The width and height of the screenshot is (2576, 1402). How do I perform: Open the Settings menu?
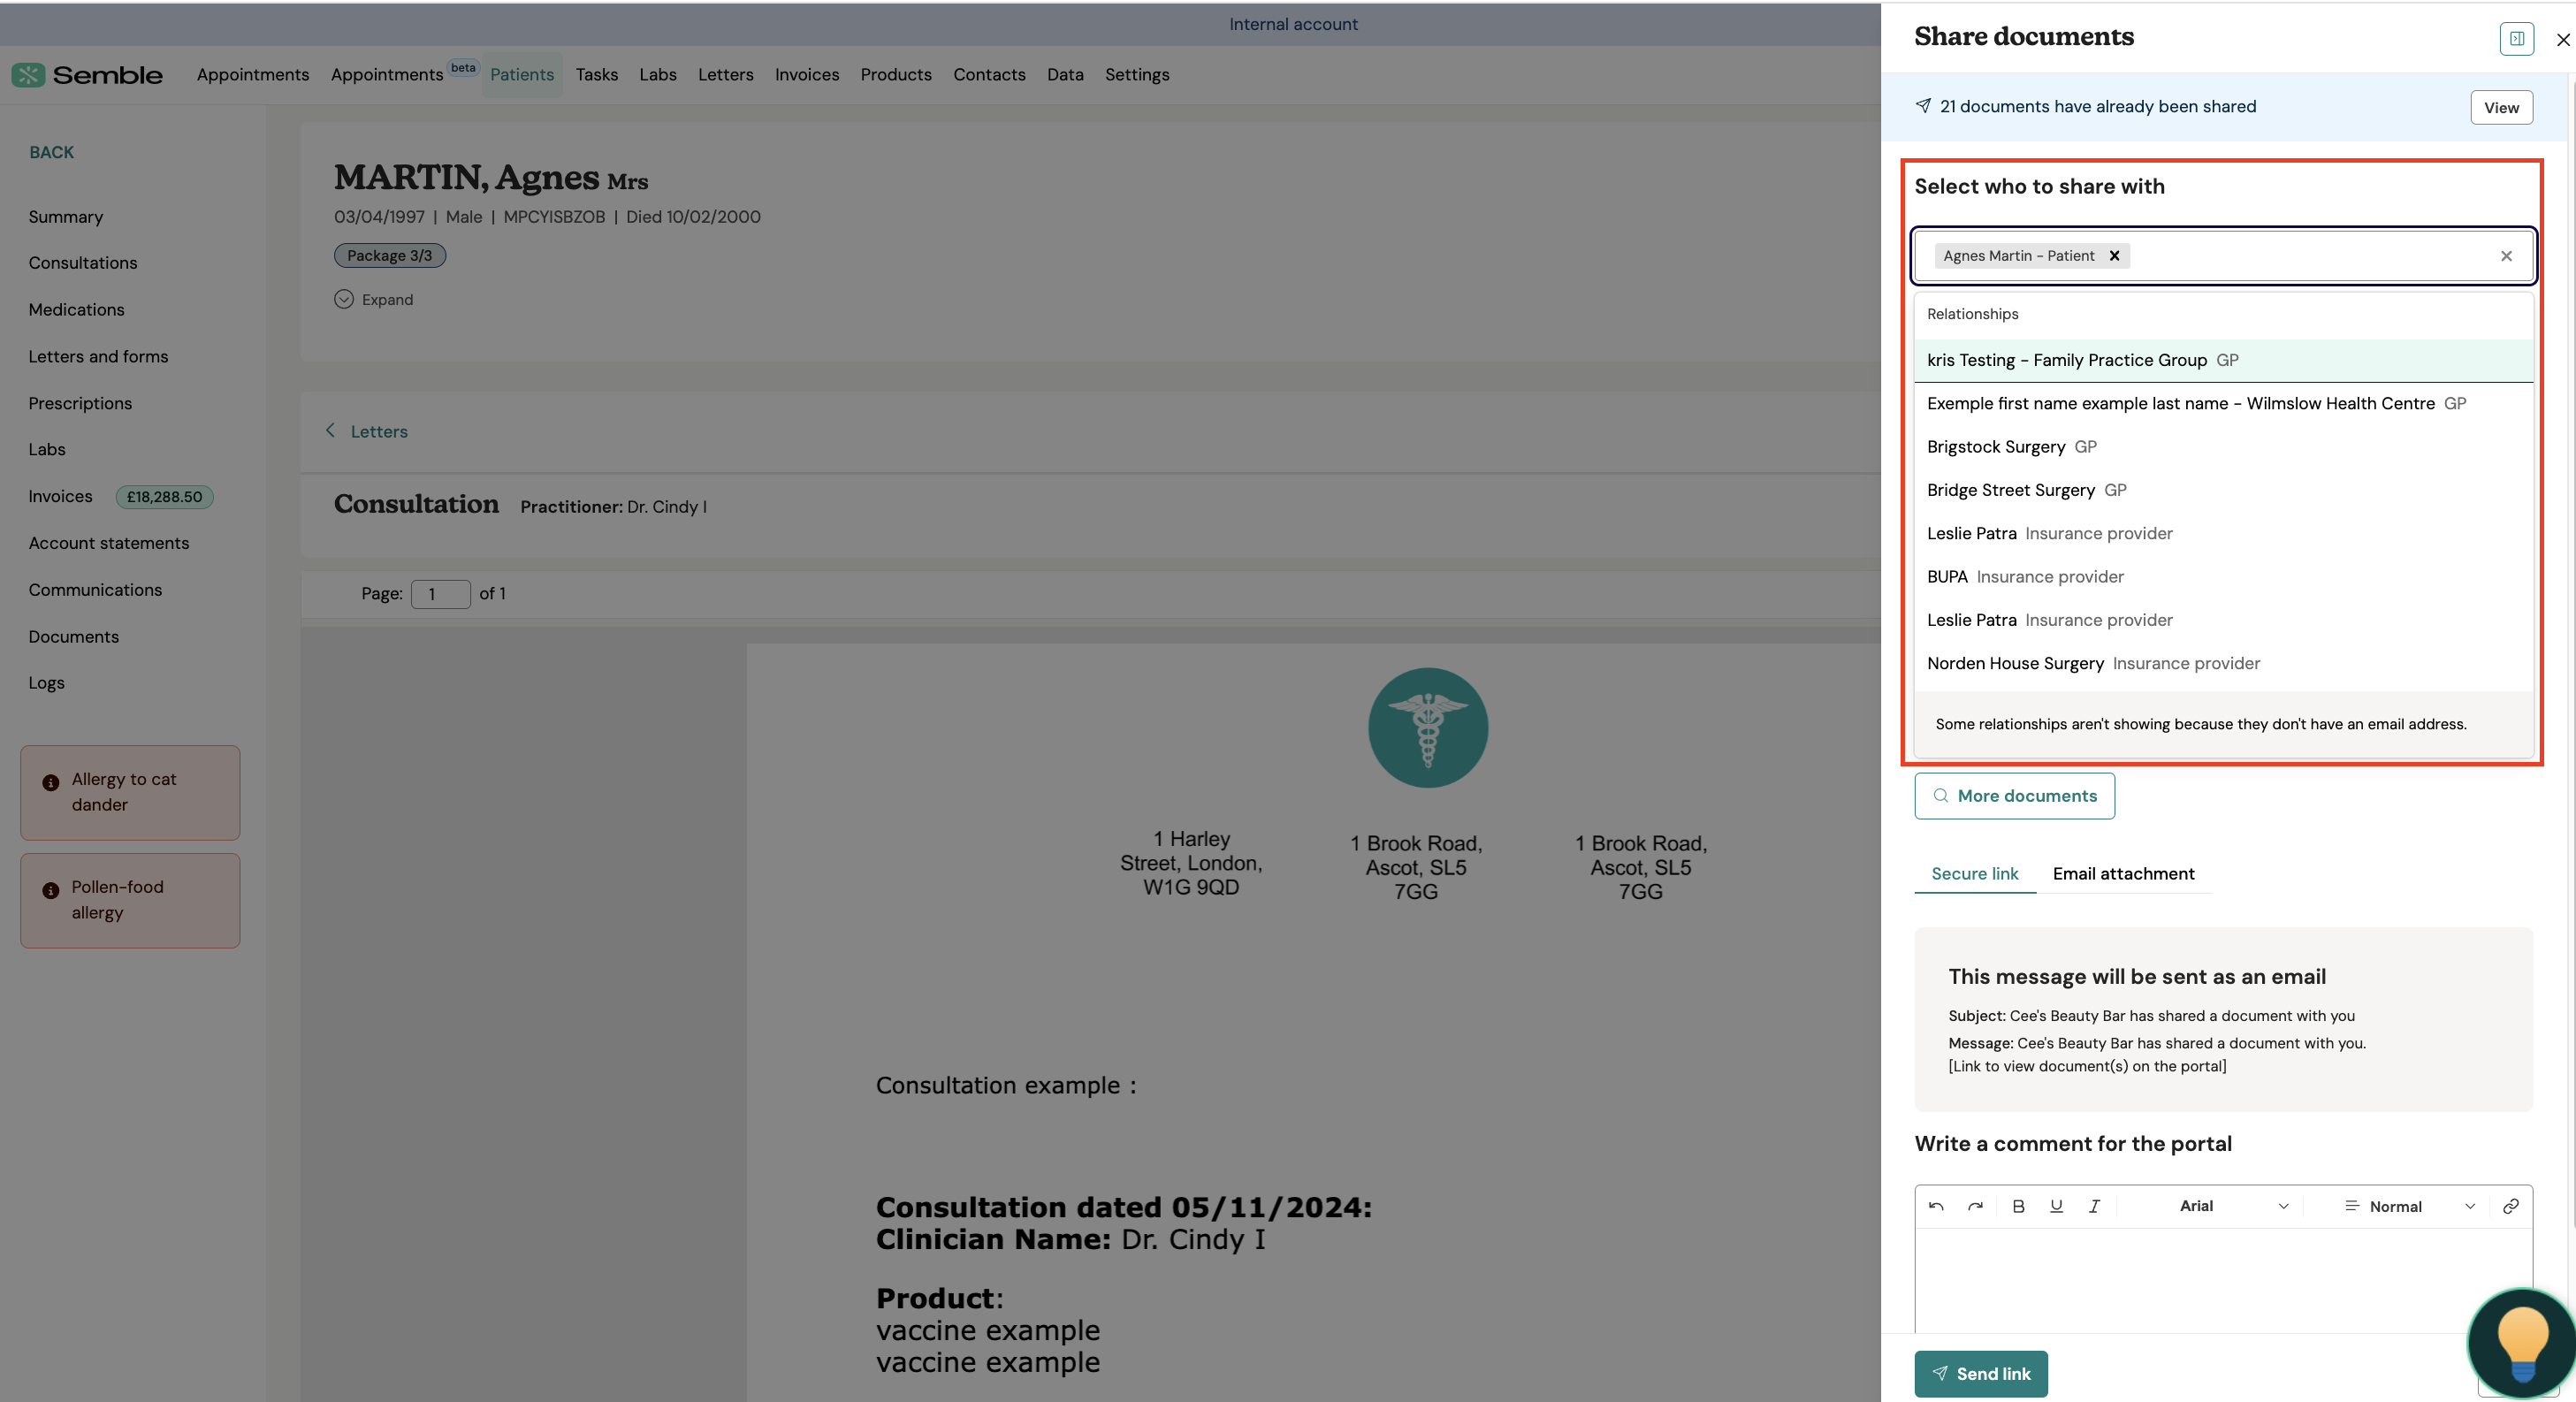[1137, 74]
